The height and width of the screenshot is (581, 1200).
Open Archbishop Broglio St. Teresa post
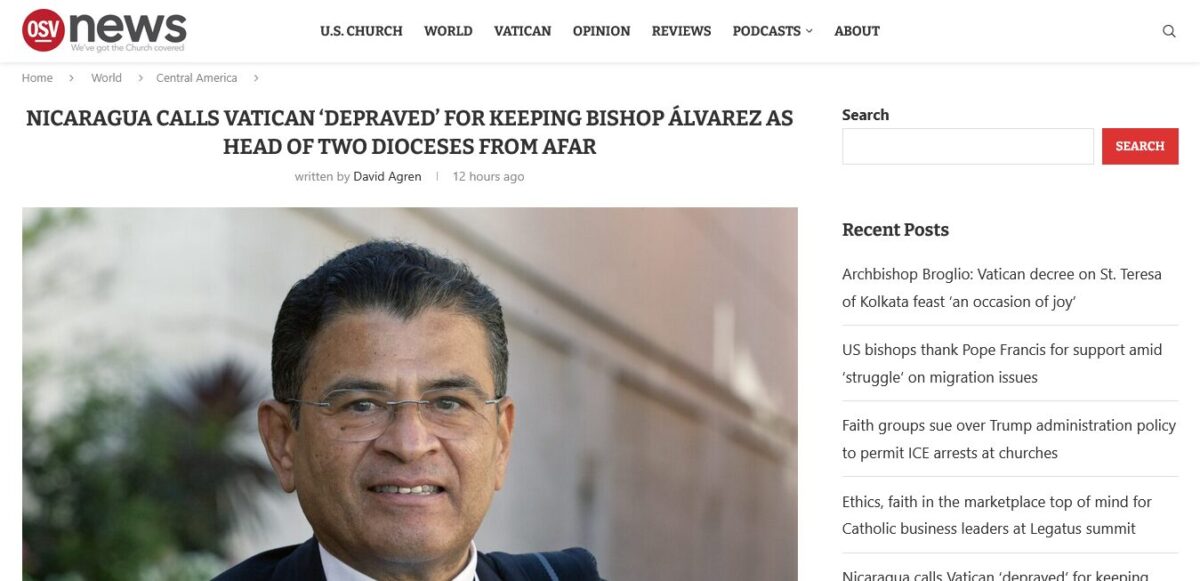[x=1002, y=287]
